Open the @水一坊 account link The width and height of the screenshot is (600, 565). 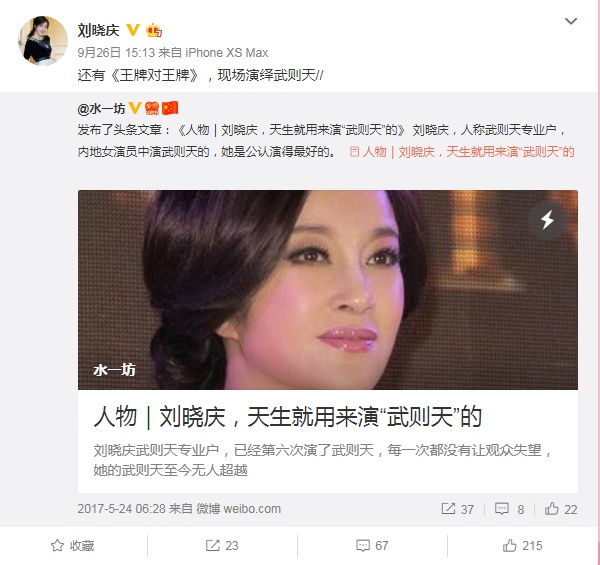[x=101, y=109]
